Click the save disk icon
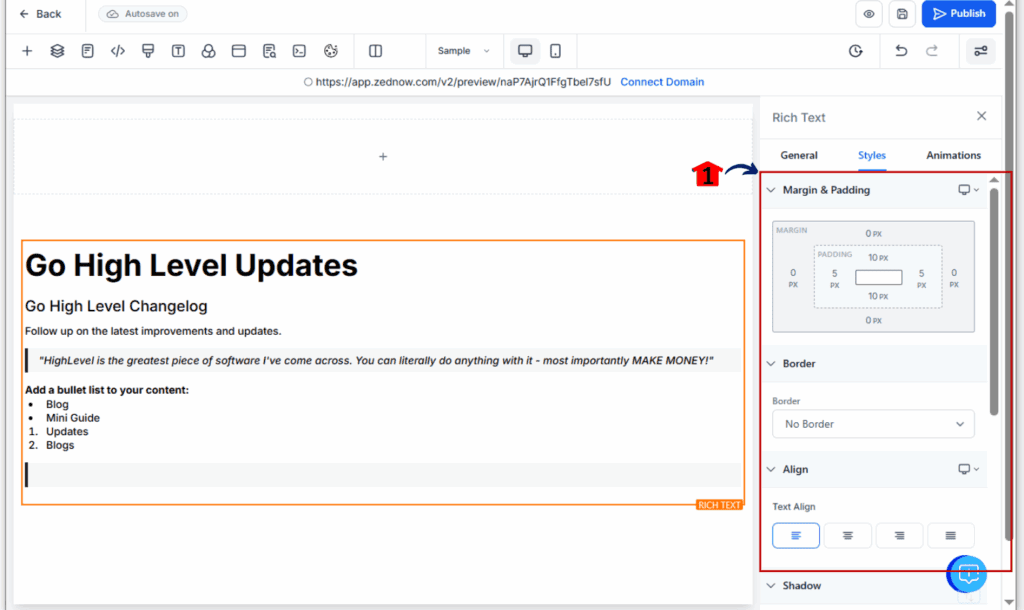Image resolution: width=1024 pixels, height=610 pixels. tap(902, 14)
